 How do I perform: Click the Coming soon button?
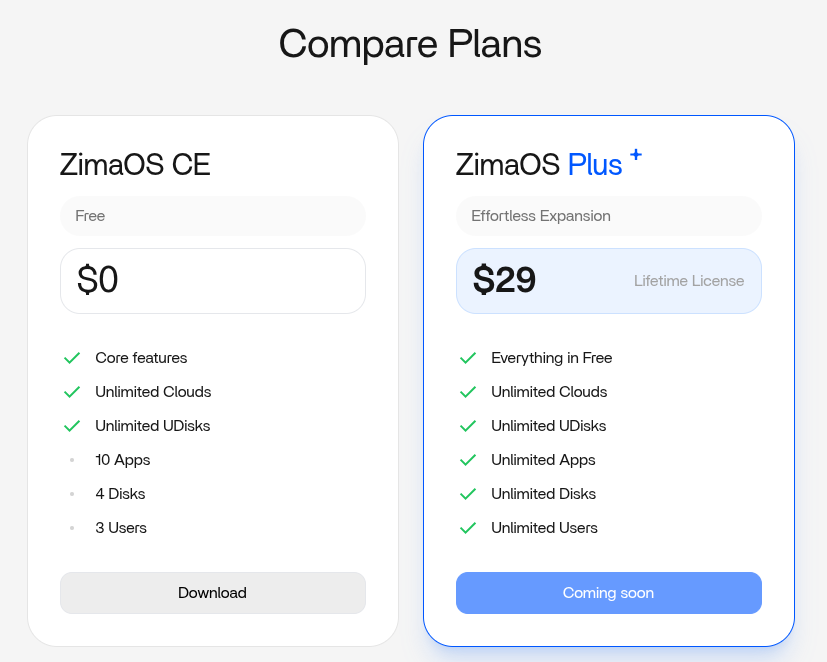608,593
